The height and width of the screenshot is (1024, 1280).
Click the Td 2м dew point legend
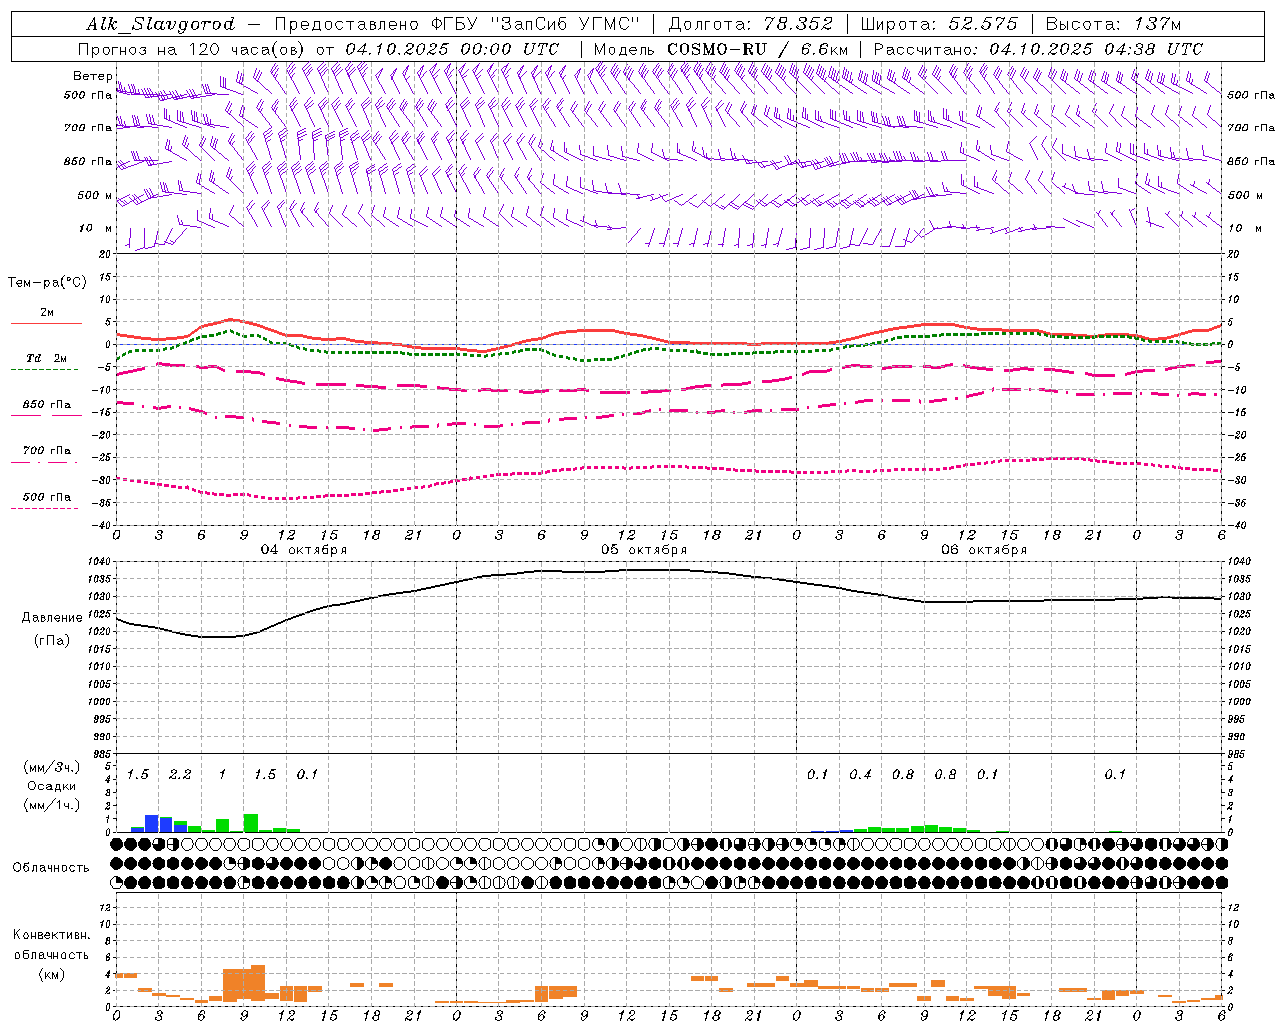46,363
